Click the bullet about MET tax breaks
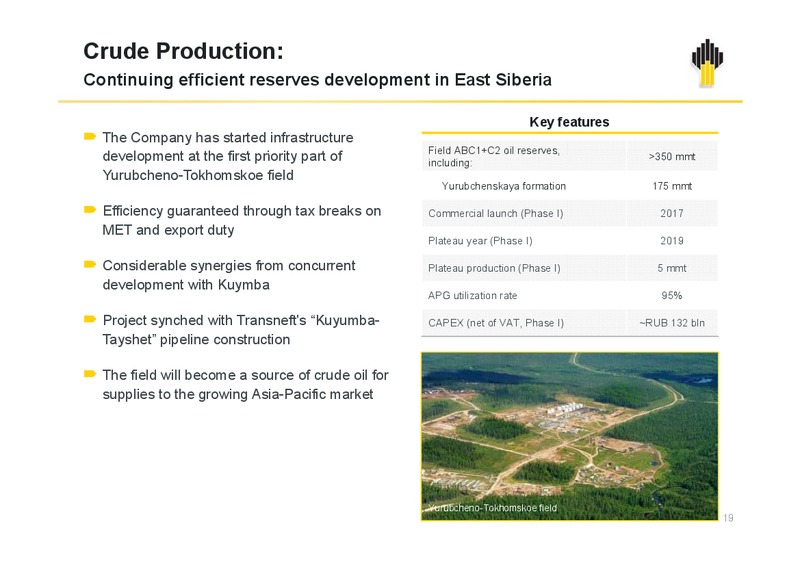The image size is (800, 566). point(242,220)
